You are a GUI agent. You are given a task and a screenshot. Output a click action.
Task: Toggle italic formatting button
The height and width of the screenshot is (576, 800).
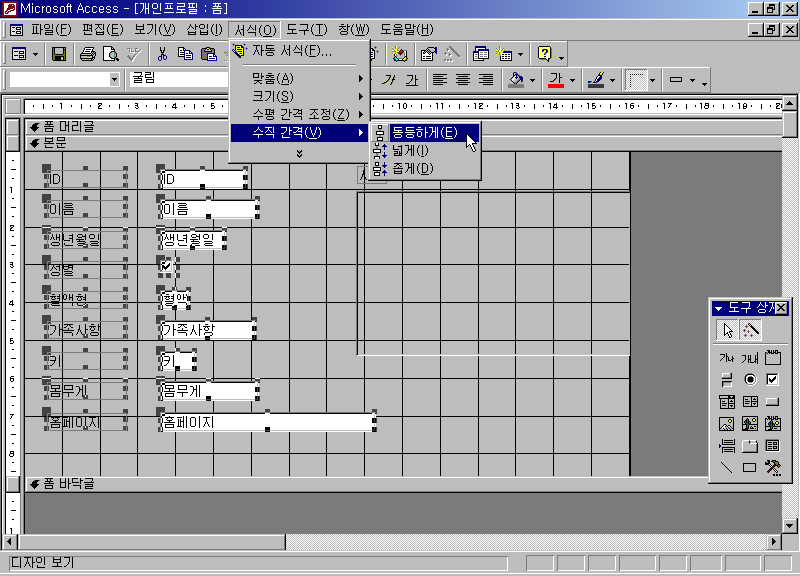coord(389,80)
